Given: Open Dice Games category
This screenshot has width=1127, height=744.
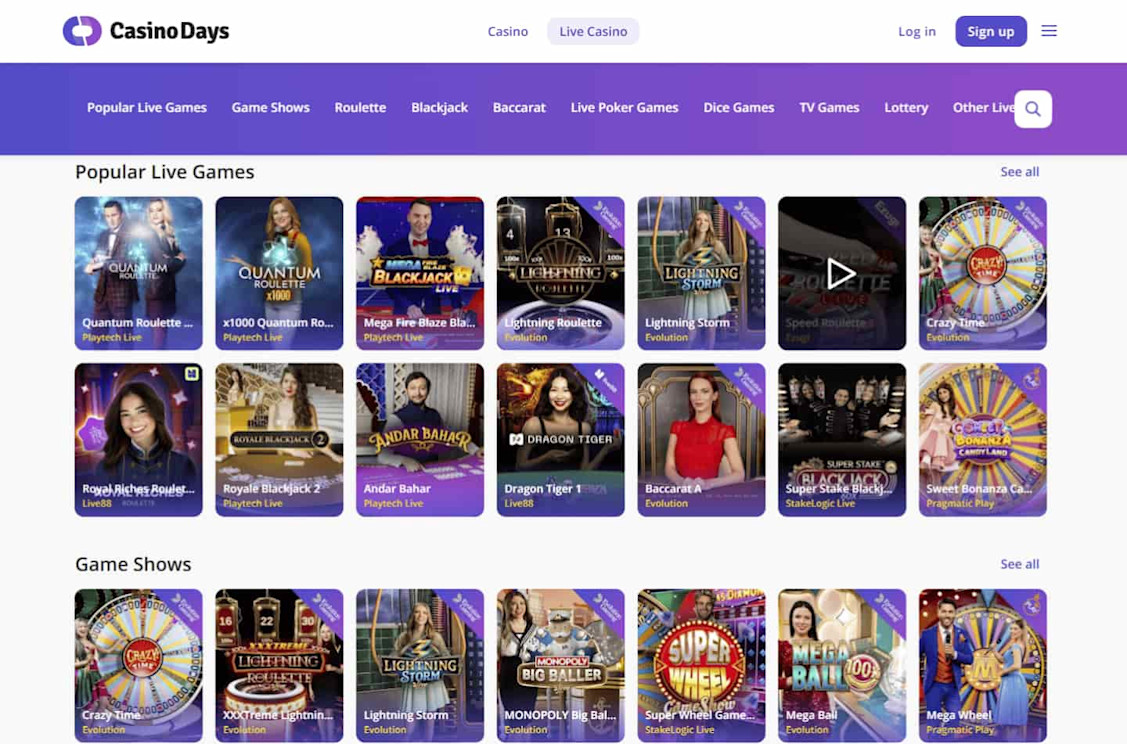Looking at the screenshot, I should tap(738, 108).
